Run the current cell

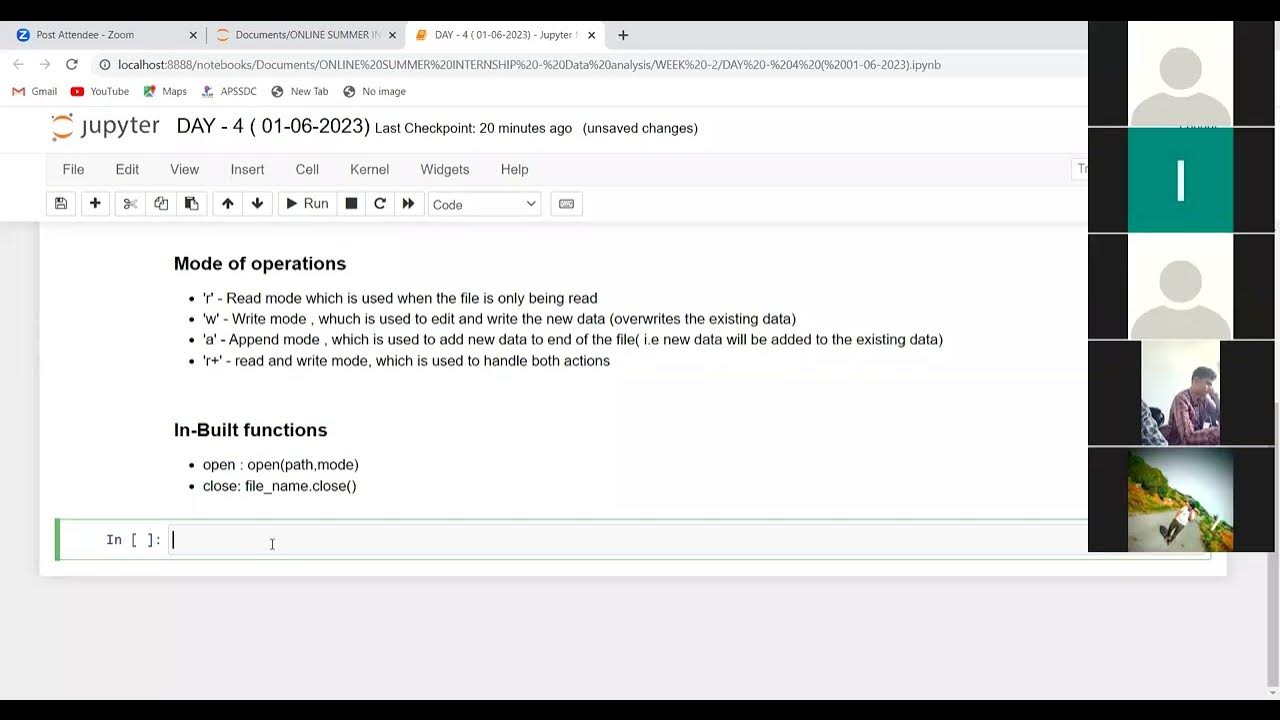307,204
